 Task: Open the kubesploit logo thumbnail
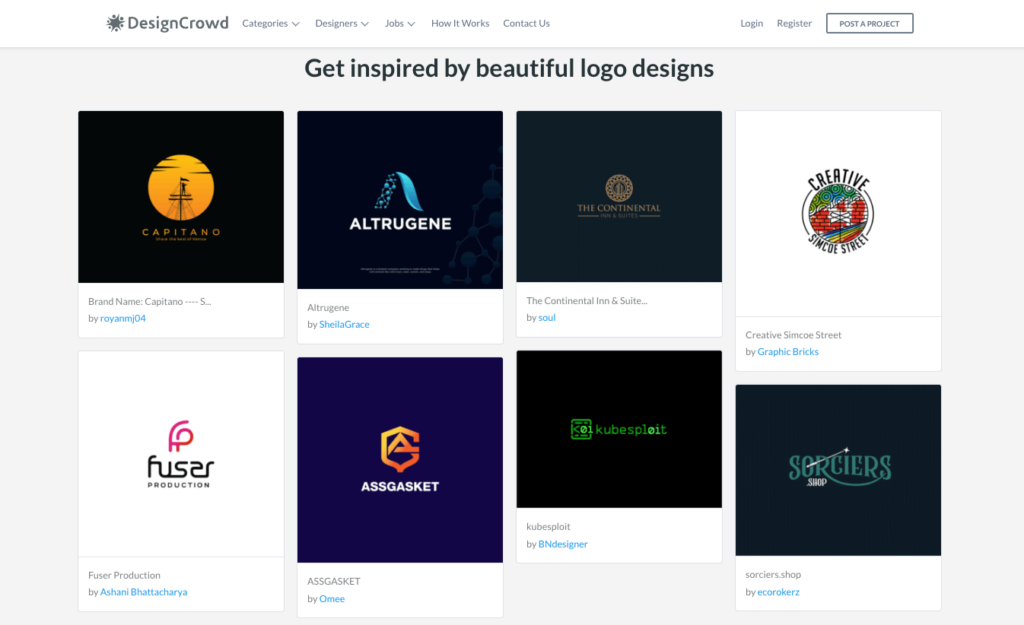click(619, 429)
